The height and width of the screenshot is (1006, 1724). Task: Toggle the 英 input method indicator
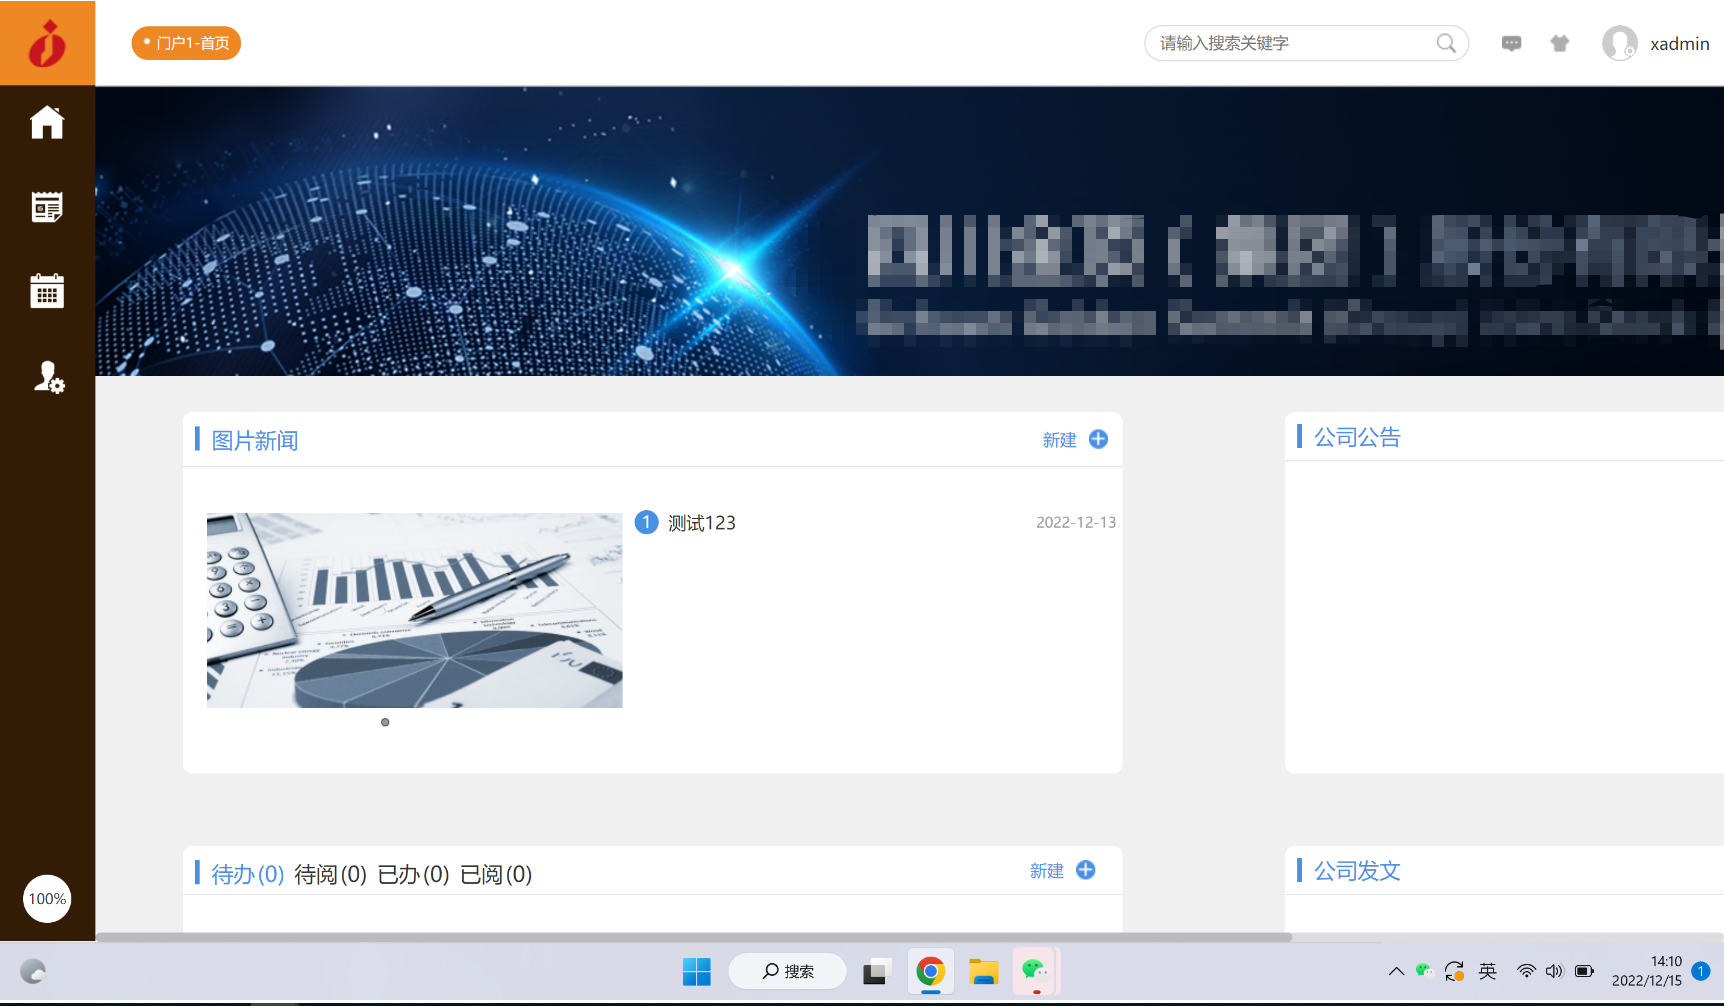[x=1488, y=971]
